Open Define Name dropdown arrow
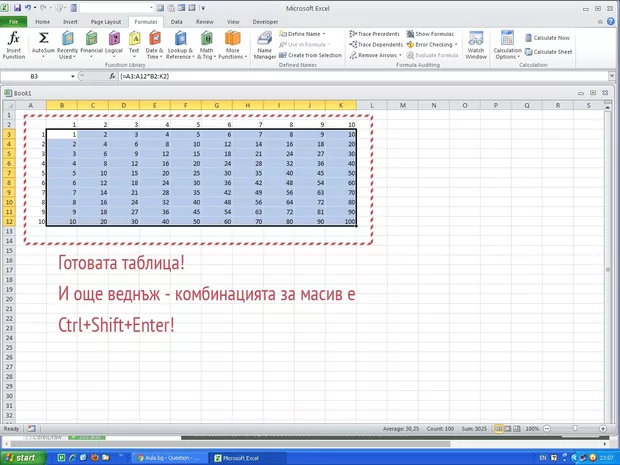Image resolution: width=620 pixels, height=465 pixels. (x=324, y=34)
